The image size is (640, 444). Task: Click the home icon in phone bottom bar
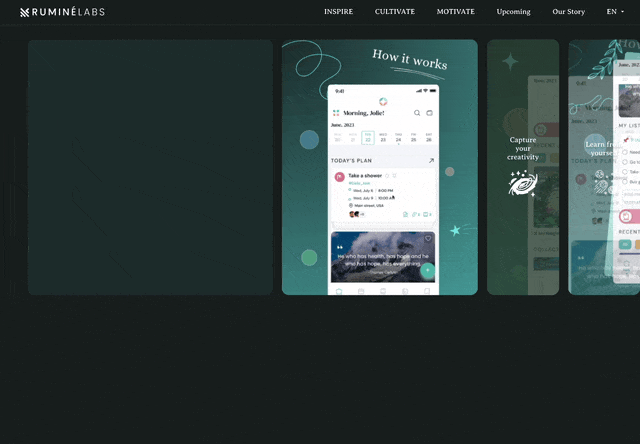pos(339,291)
